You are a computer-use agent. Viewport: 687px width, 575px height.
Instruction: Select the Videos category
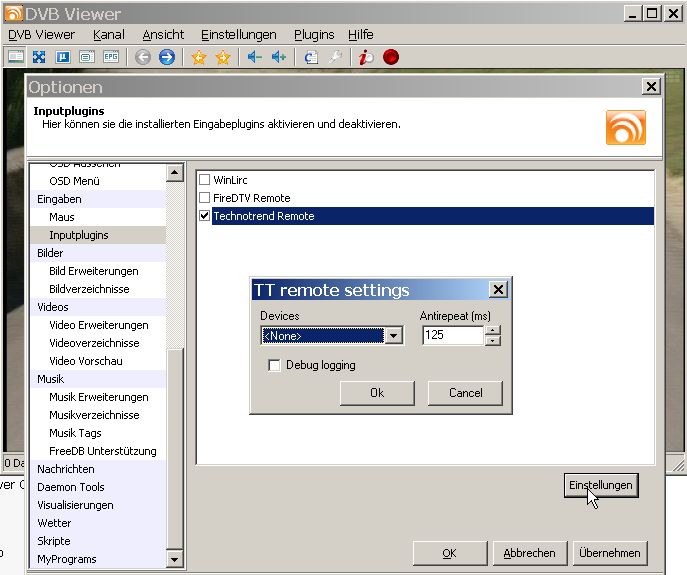tap(53, 307)
